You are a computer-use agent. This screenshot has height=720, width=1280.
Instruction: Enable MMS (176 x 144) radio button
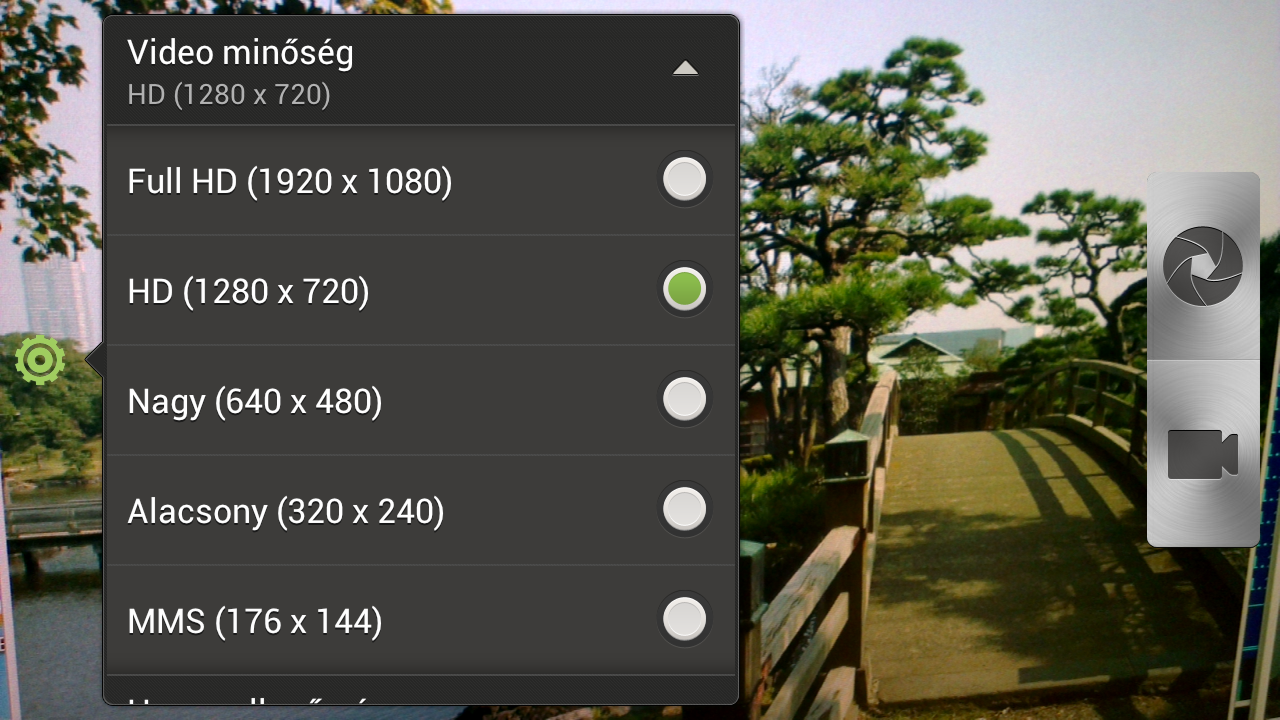[685, 620]
